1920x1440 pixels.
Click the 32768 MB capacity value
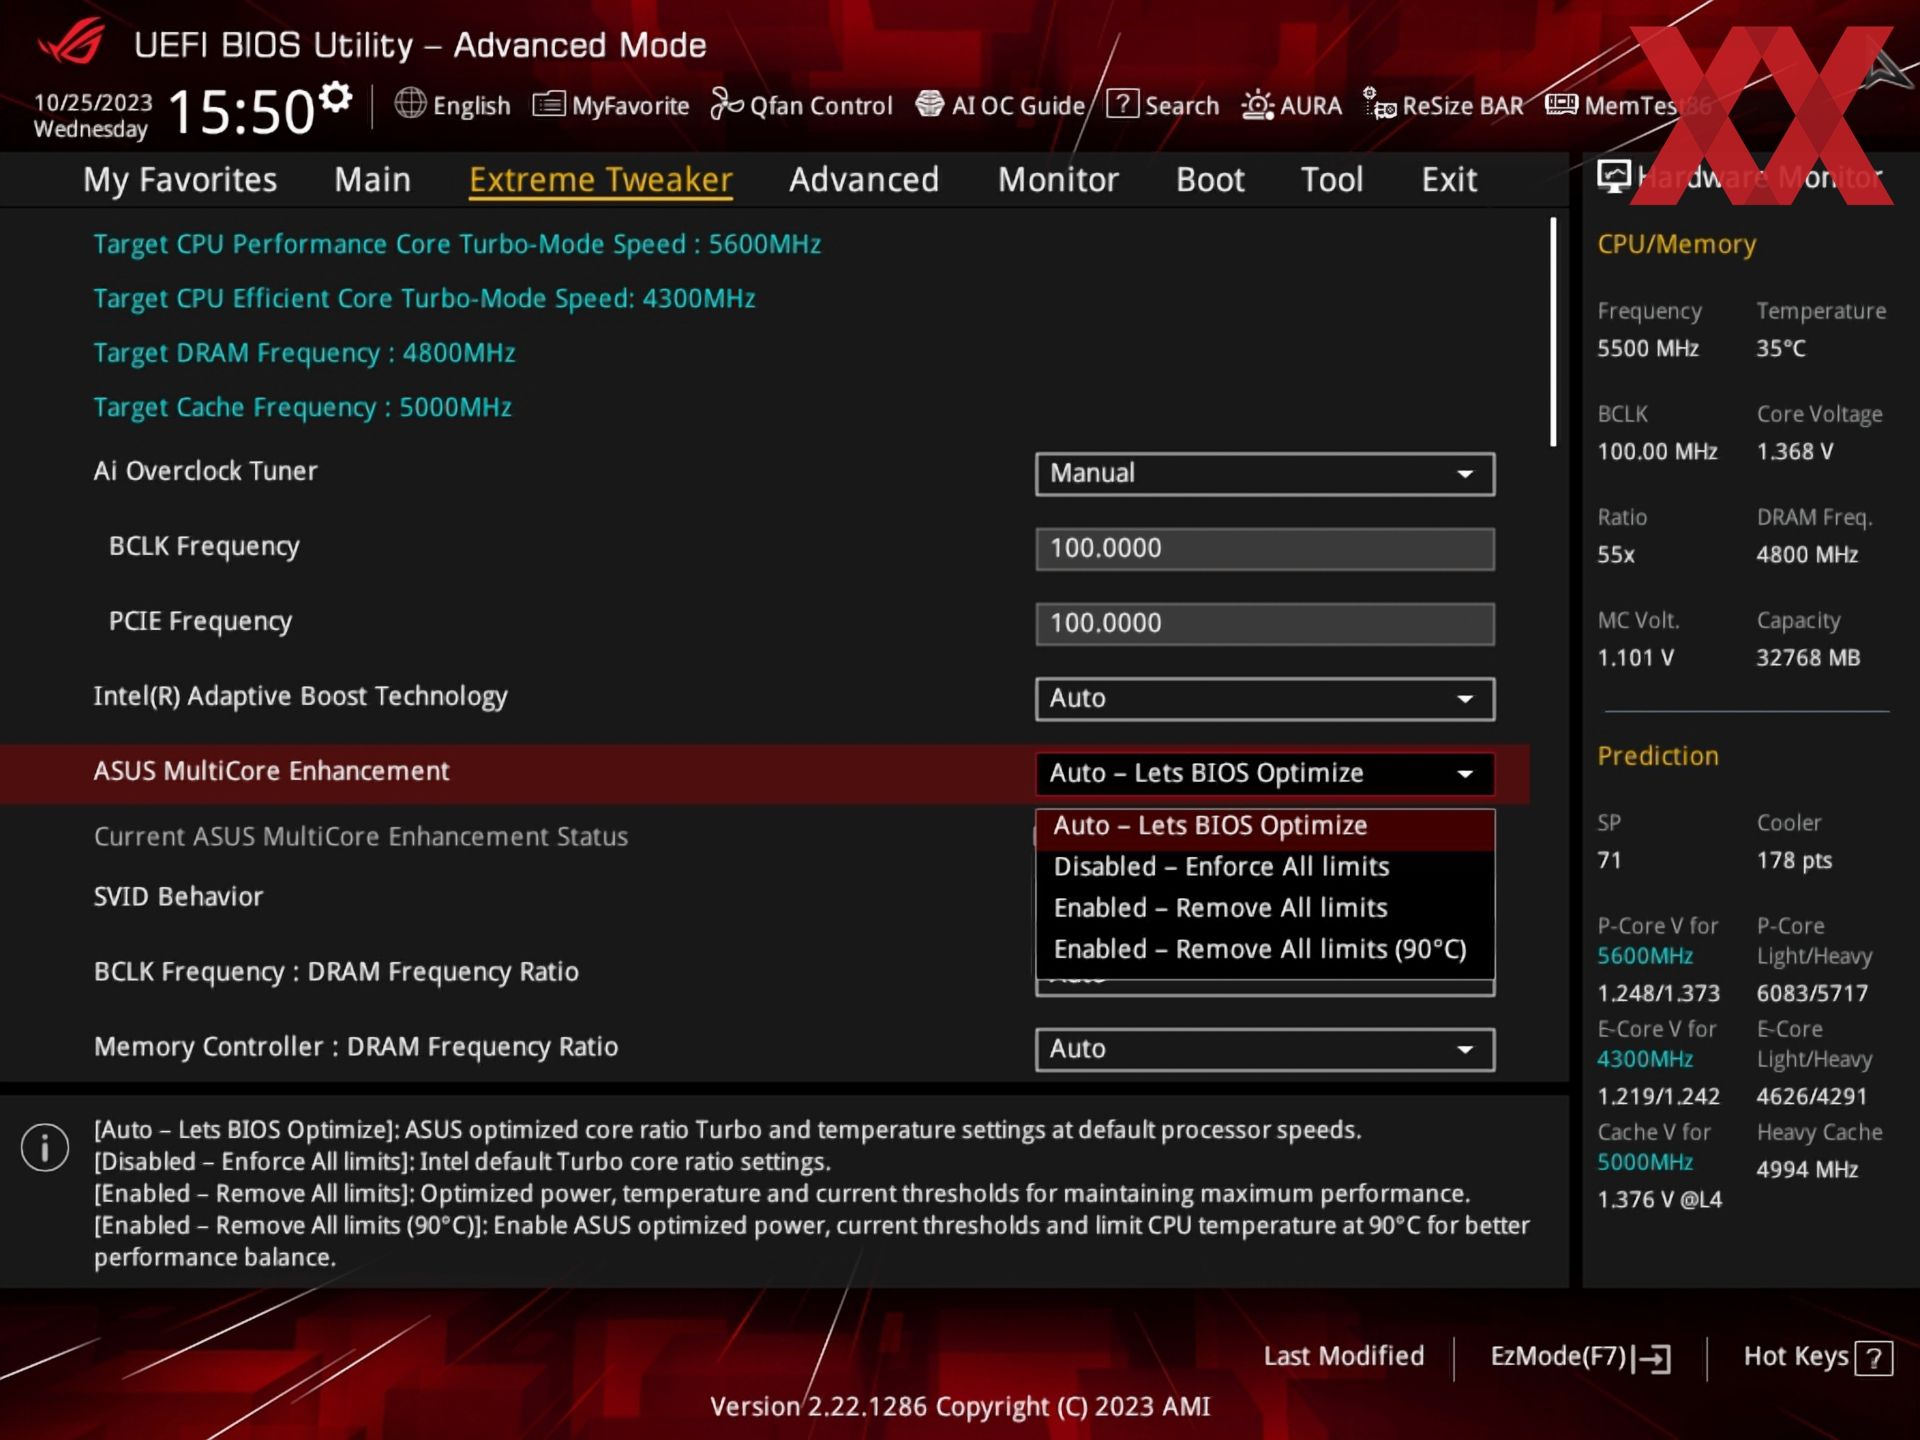pyautogui.click(x=1808, y=657)
